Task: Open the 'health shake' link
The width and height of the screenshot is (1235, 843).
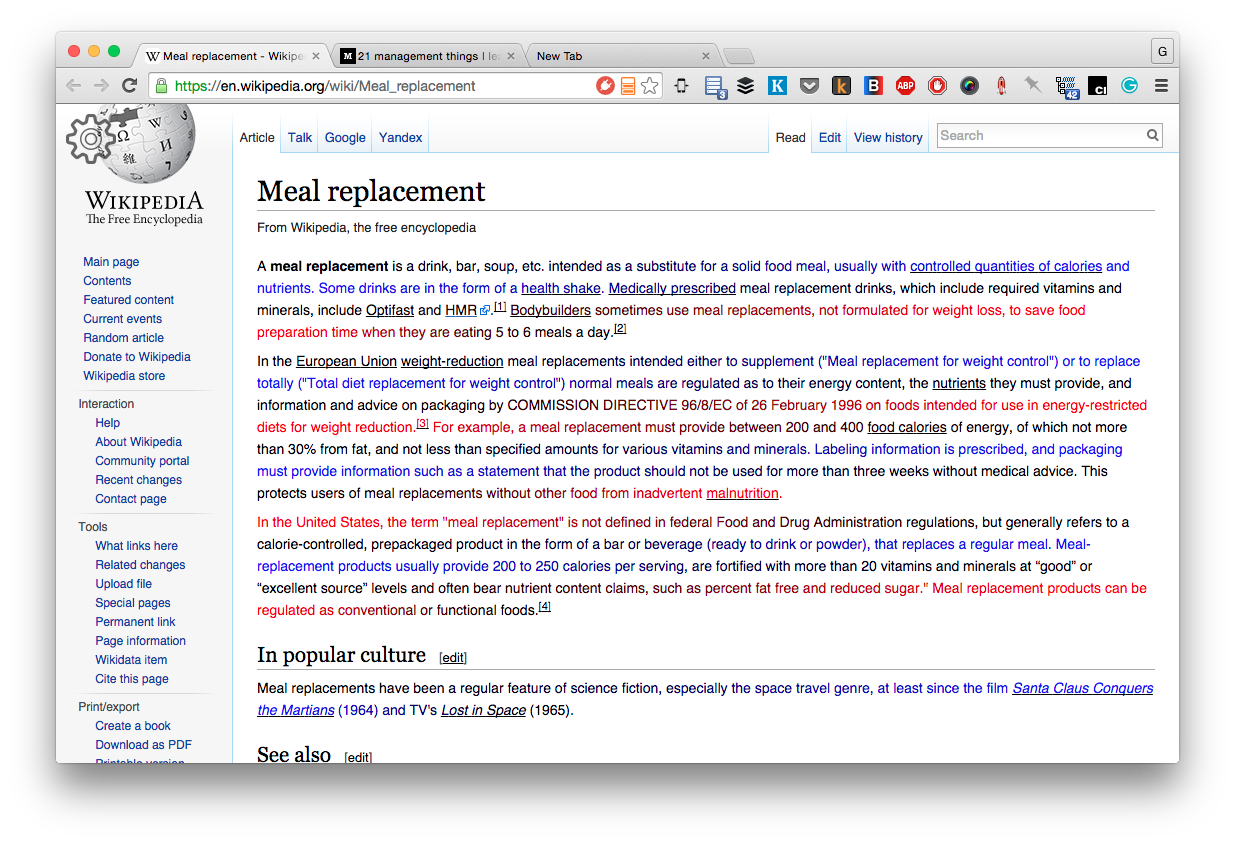Action: pyautogui.click(x=561, y=288)
